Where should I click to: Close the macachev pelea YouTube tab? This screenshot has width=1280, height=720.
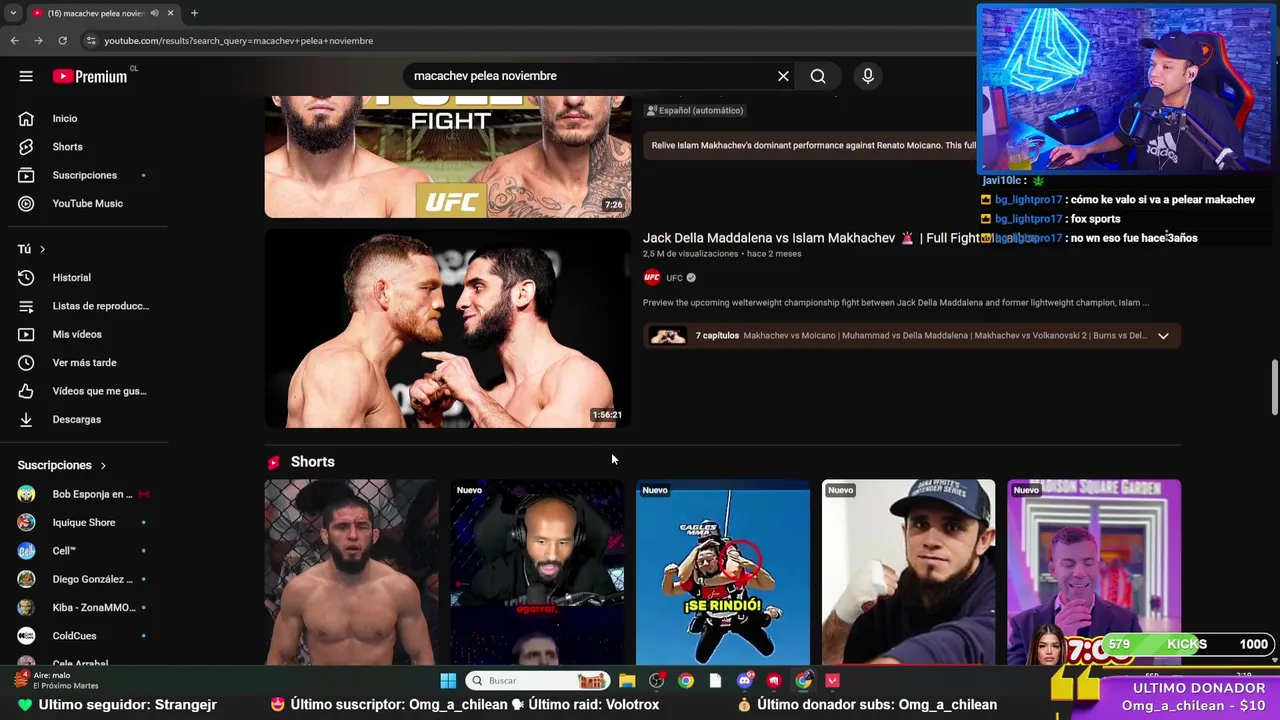click(x=170, y=13)
